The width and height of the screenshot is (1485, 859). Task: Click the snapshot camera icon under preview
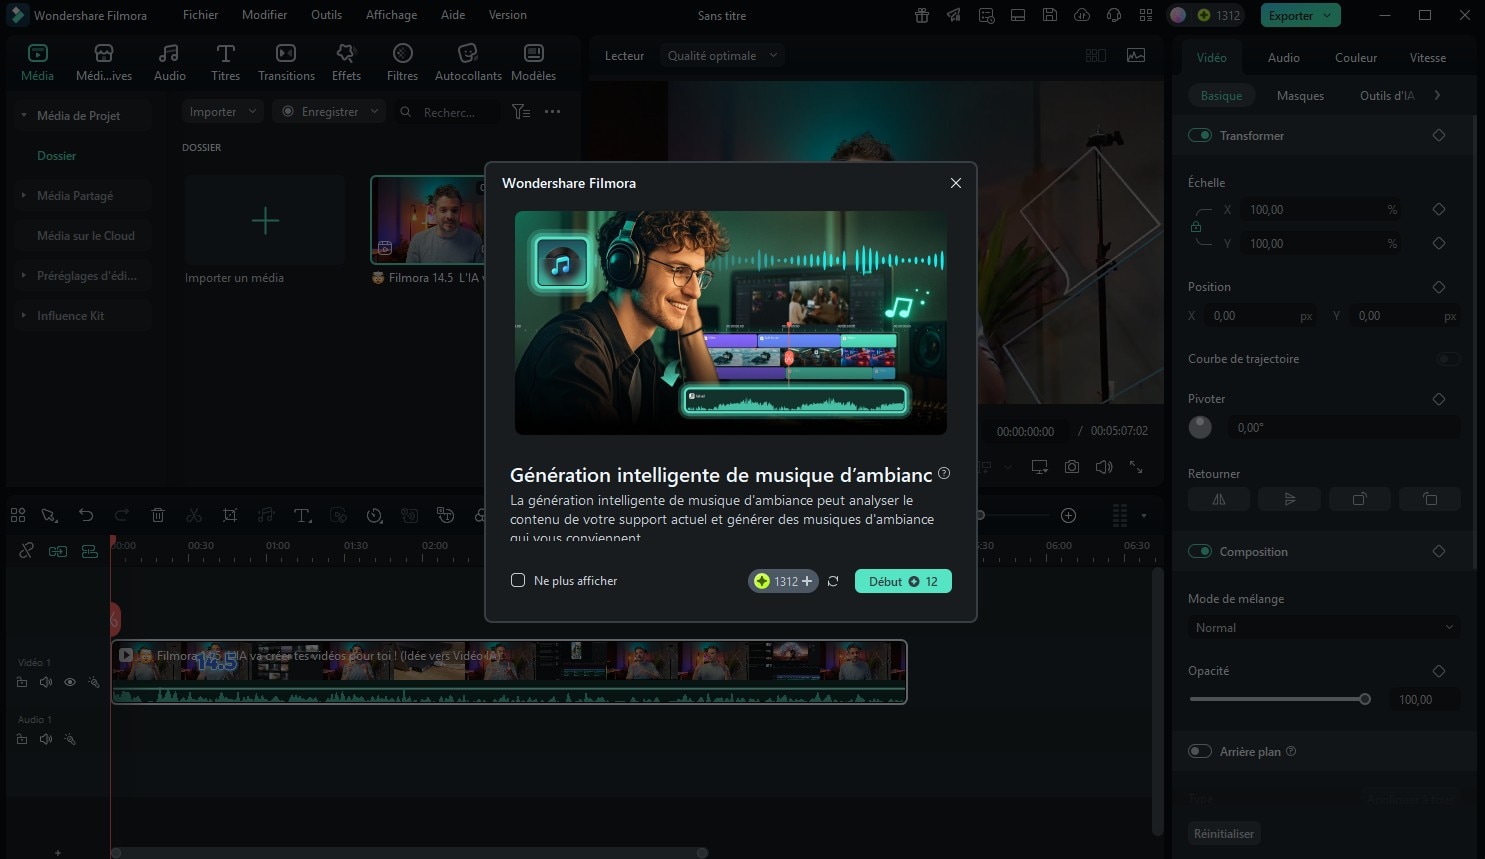pos(1072,467)
